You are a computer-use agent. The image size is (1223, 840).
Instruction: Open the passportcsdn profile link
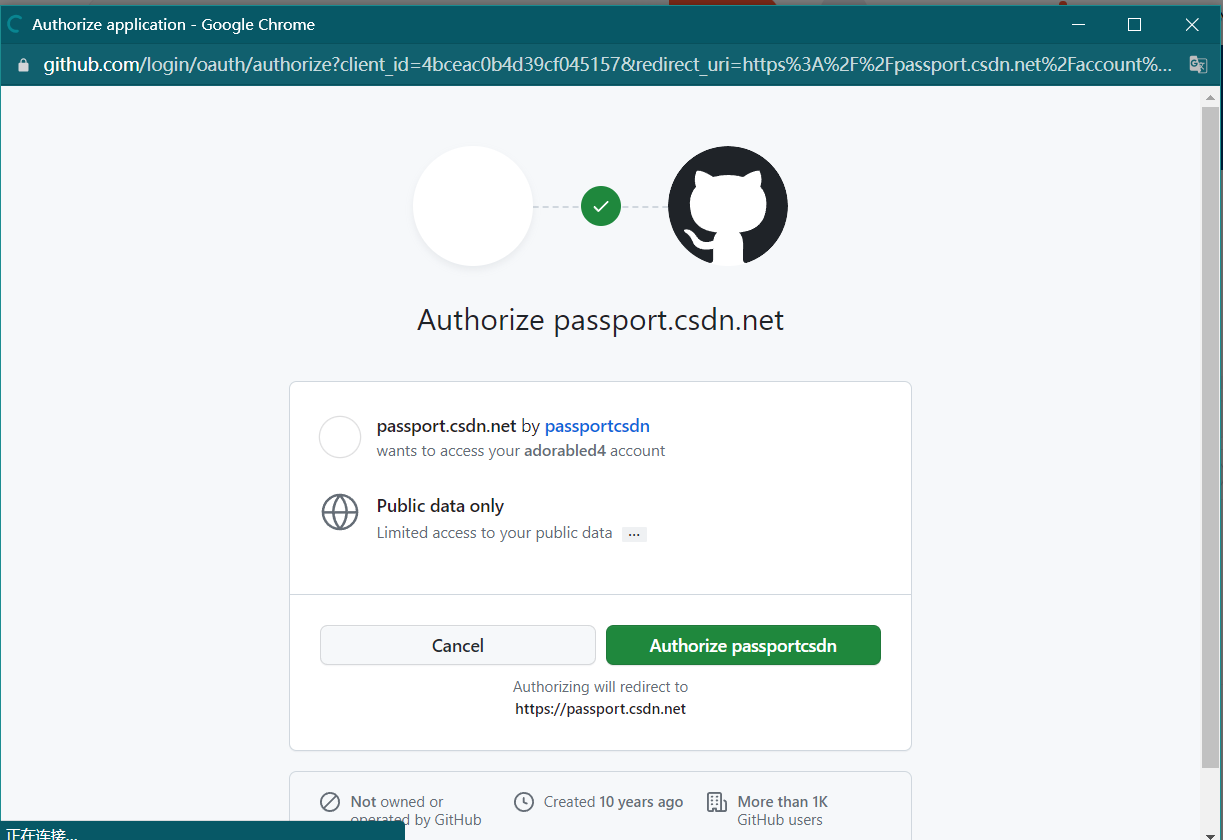pos(597,426)
